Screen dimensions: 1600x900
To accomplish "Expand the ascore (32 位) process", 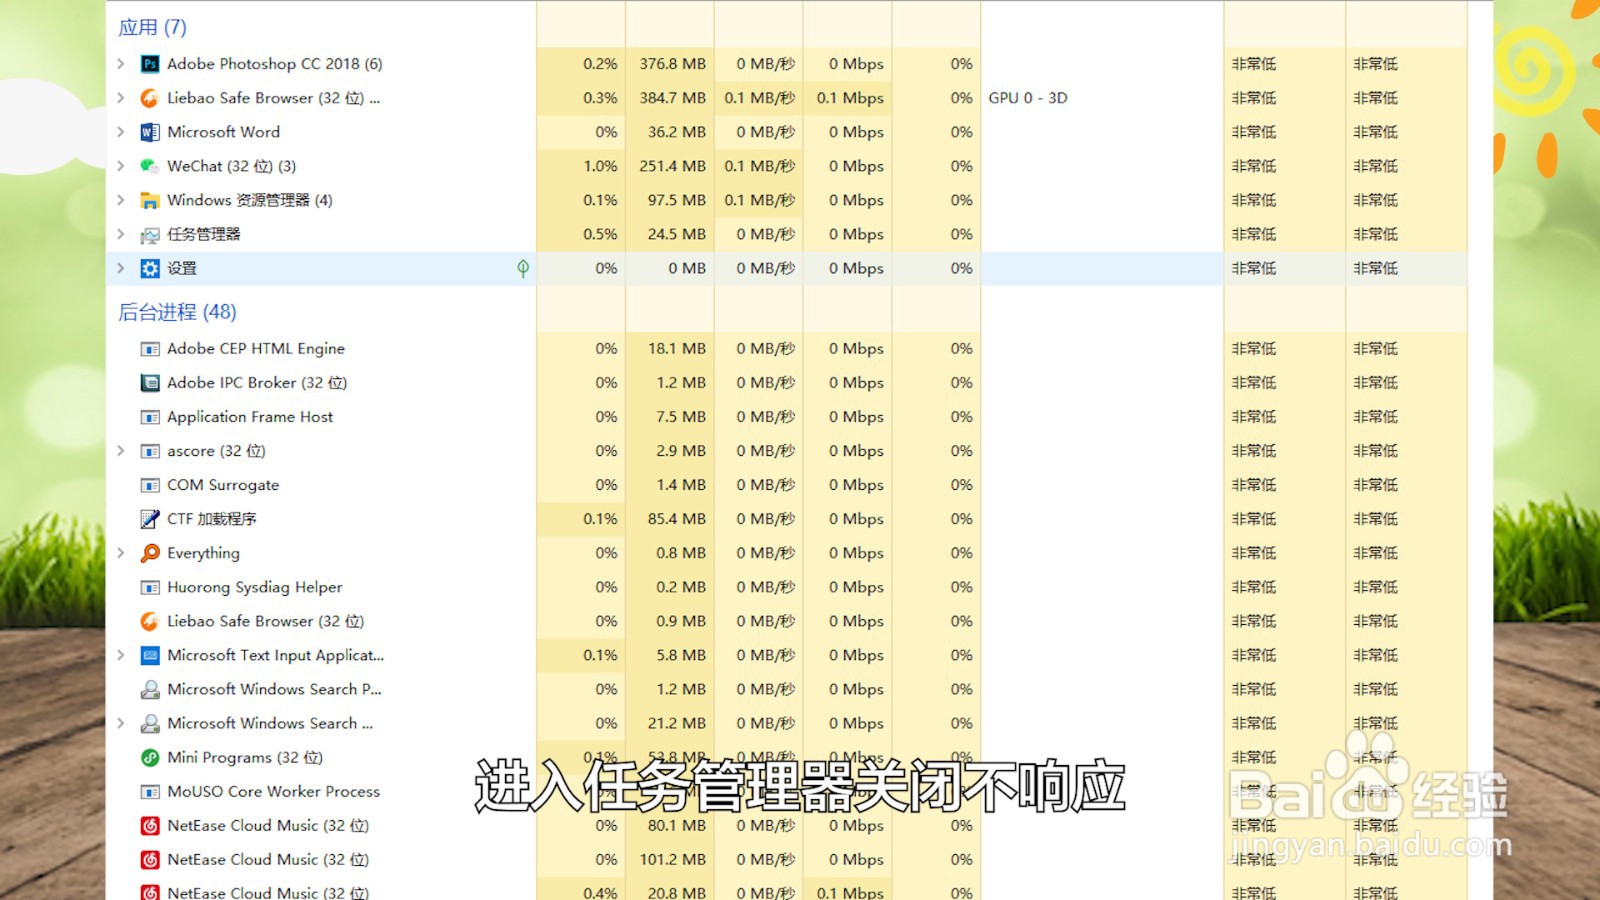I will tap(121, 451).
